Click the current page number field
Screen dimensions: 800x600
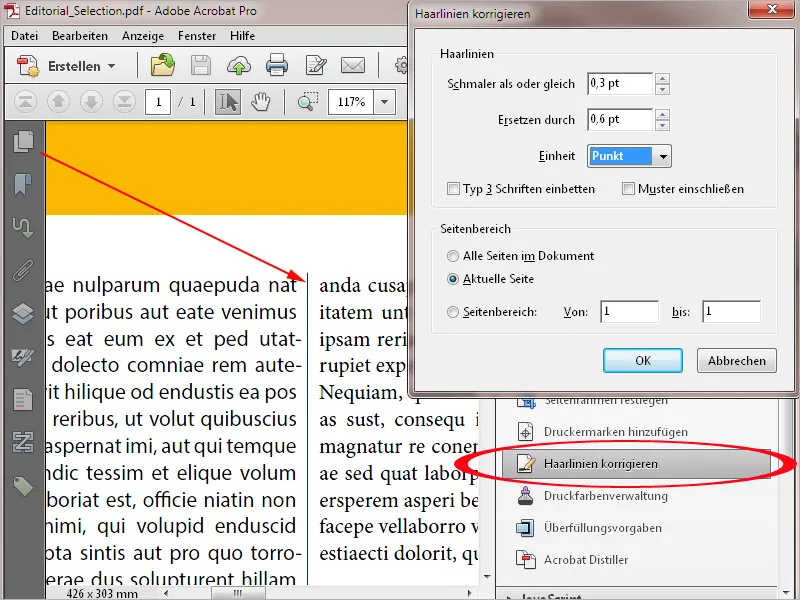coord(158,102)
